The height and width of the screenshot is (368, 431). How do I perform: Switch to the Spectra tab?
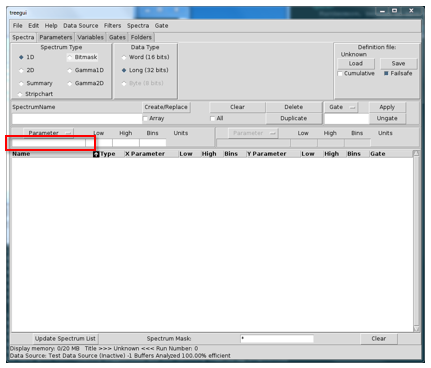[x=23, y=37]
